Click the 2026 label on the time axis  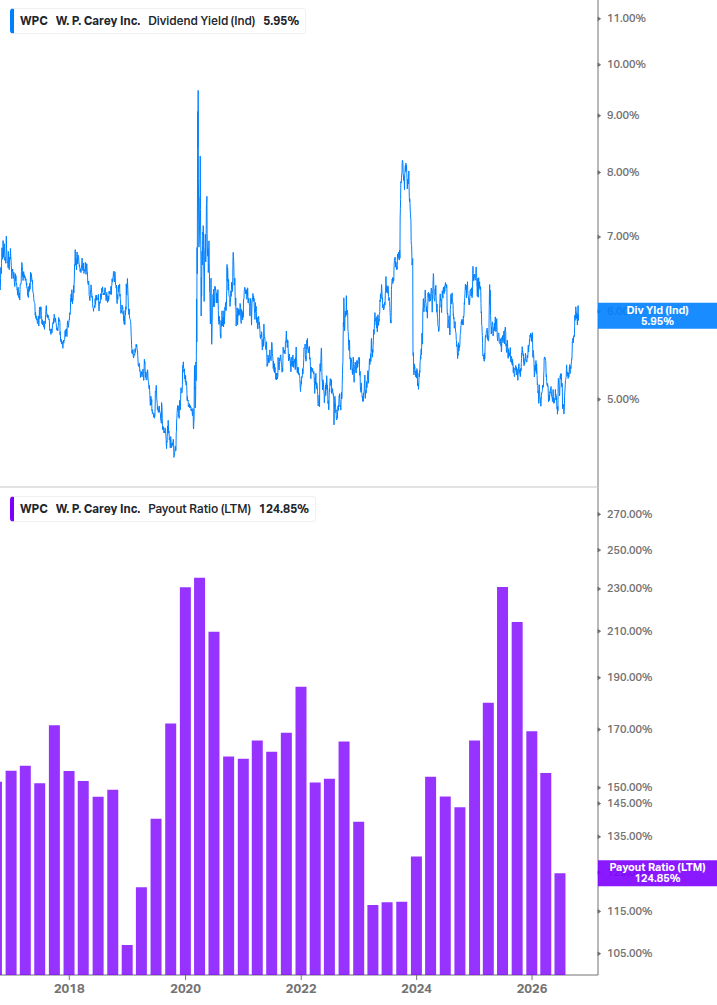click(532, 988)
